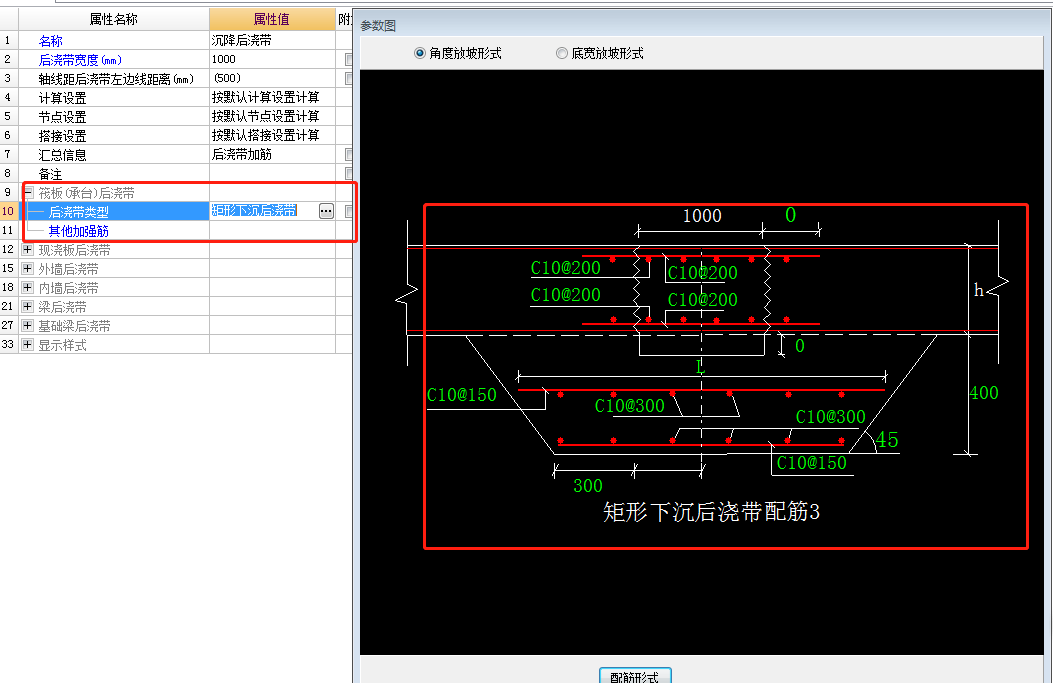Tick the 附加 checkbox for 后浇带宽度 row

coord(349,59)
